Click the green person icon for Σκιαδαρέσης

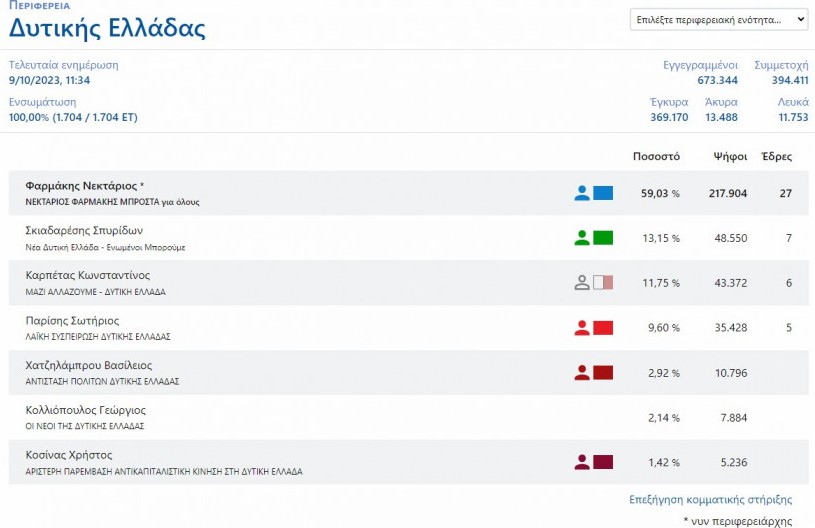click(x=582, y=238)
